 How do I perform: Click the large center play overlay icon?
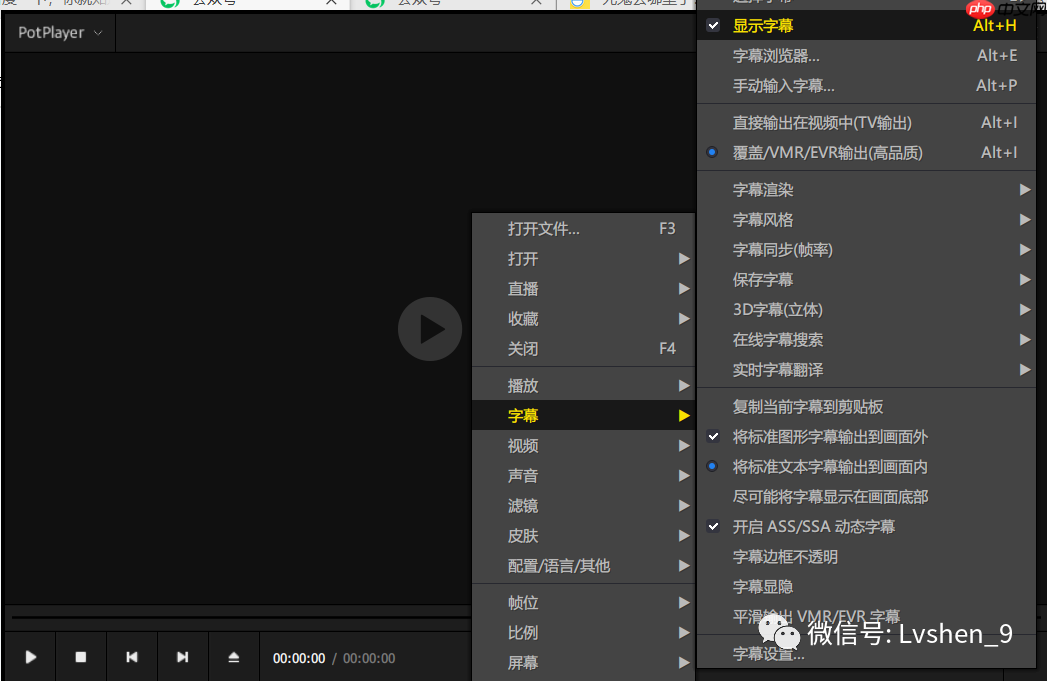[x=430, y=328]
